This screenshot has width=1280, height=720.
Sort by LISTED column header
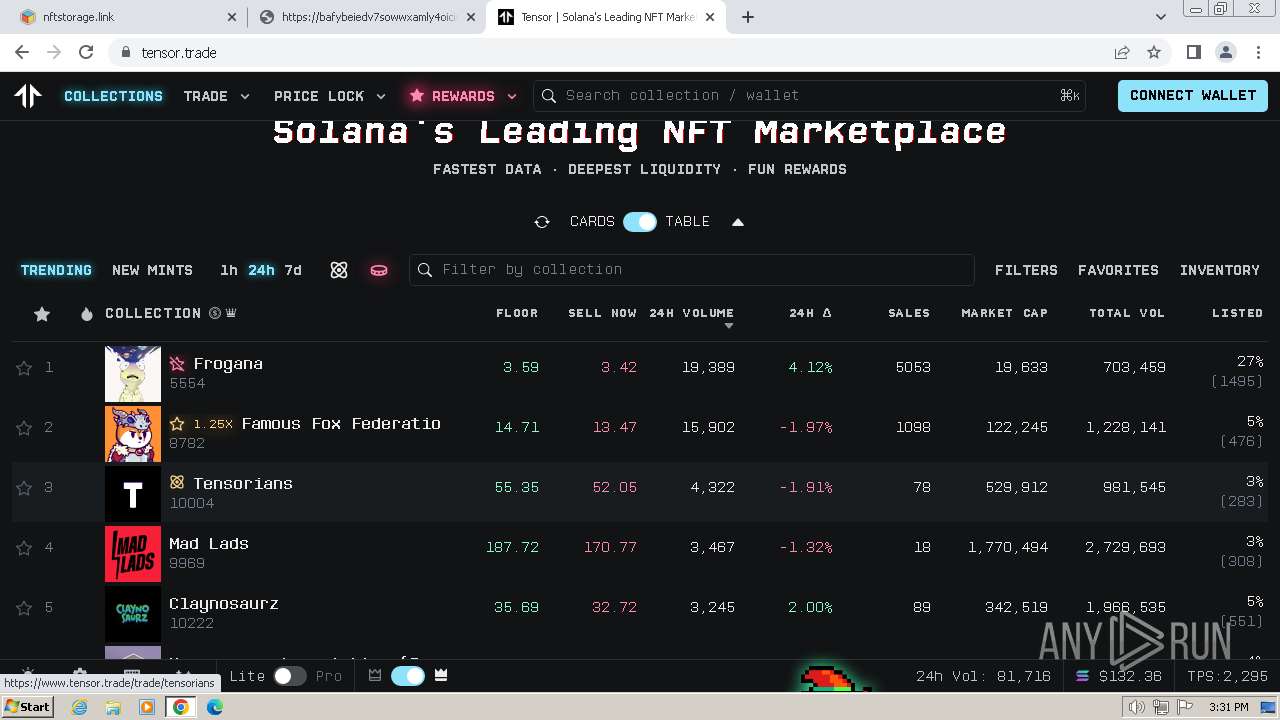tap(1237, 313)
